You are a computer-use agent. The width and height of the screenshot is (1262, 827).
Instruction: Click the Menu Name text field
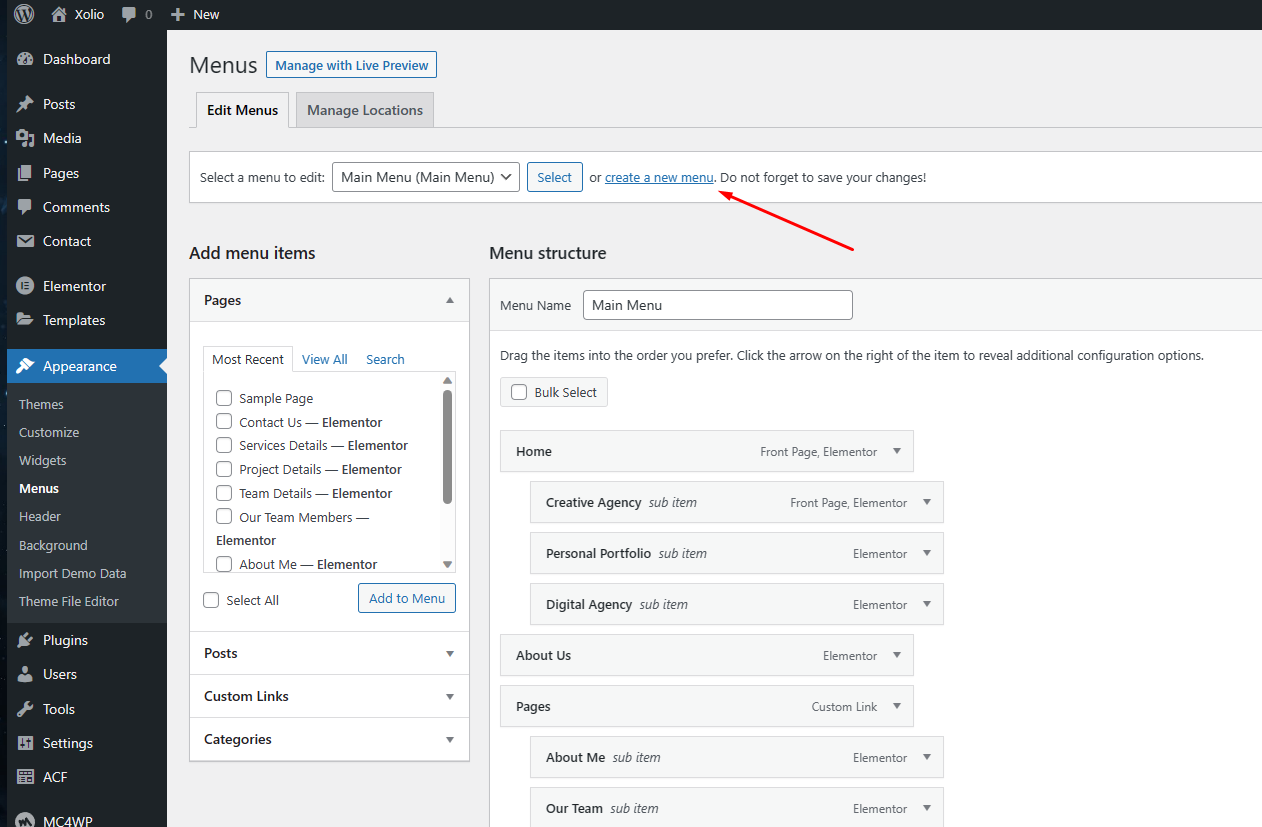(x=717, y=305)
